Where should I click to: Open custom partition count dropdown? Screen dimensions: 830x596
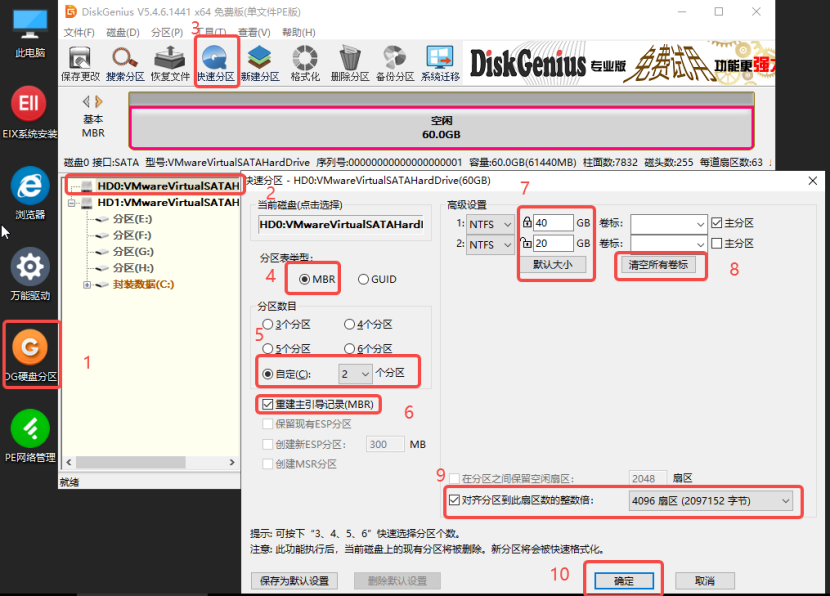pos(355,374)
